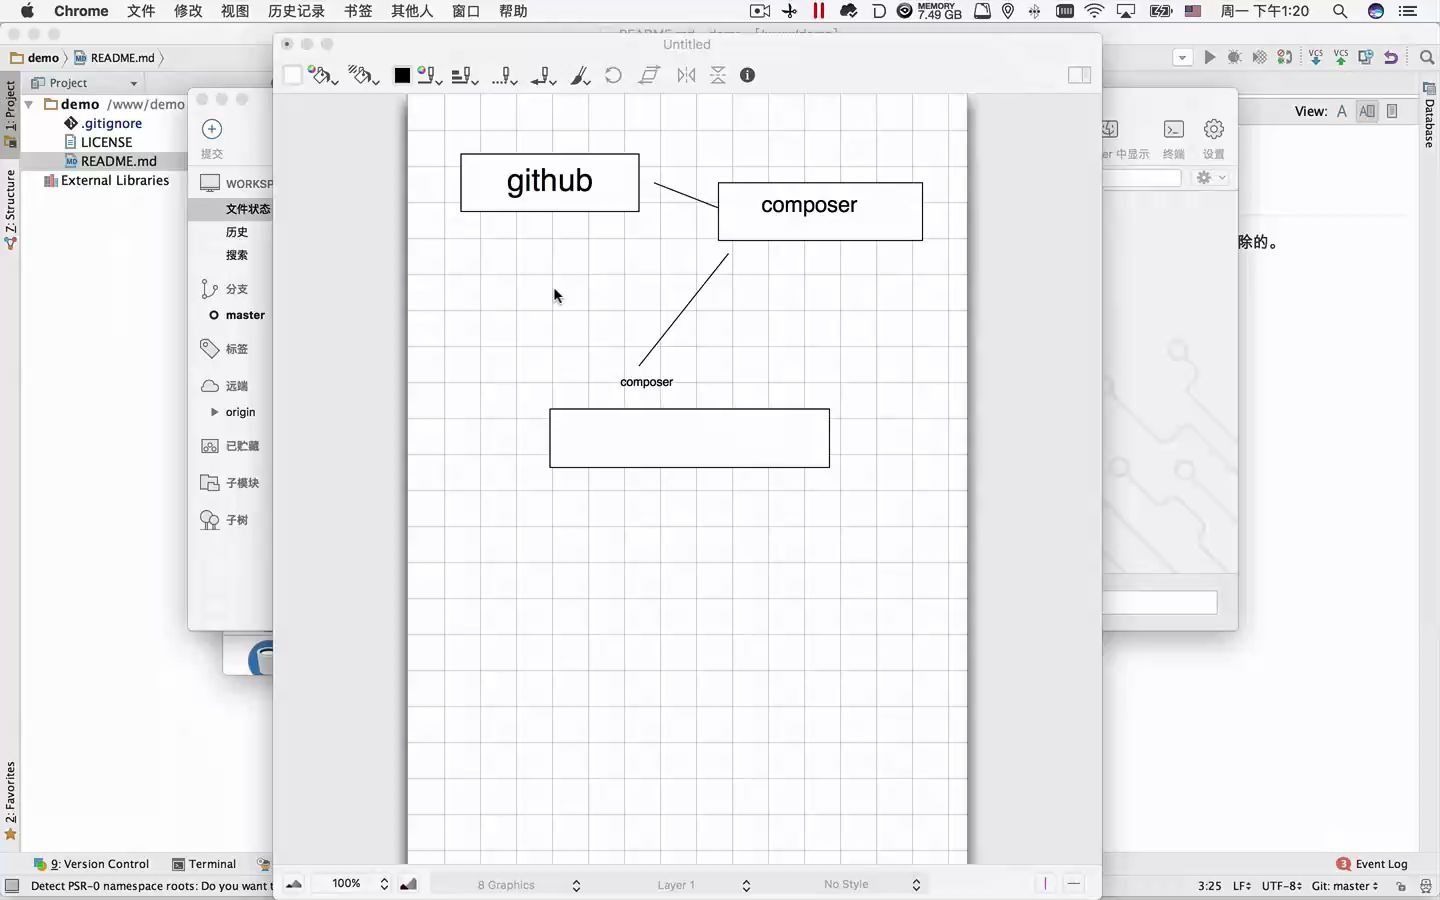Click the white fill color swatch in drawing toolbar
Image resolution: width=1440 pixels, height=900 pixels.
point(292,75)
